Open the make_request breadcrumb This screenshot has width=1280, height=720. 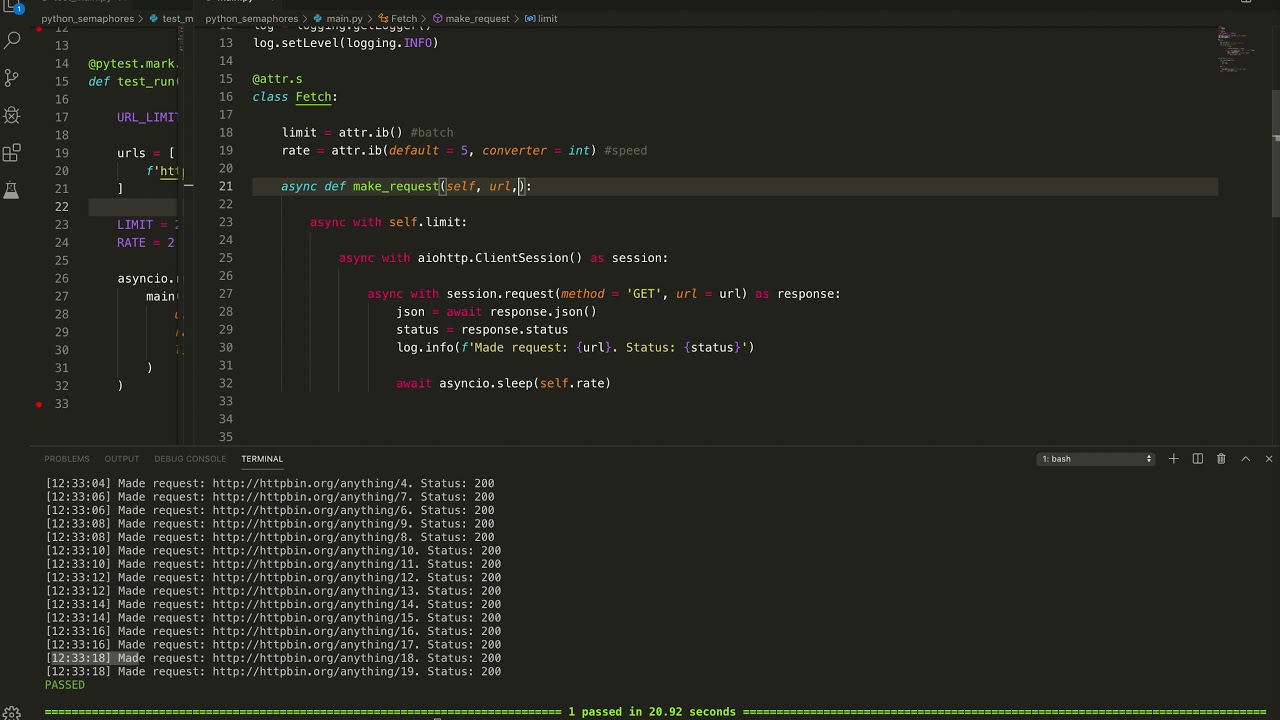click(x=470, y=19)
